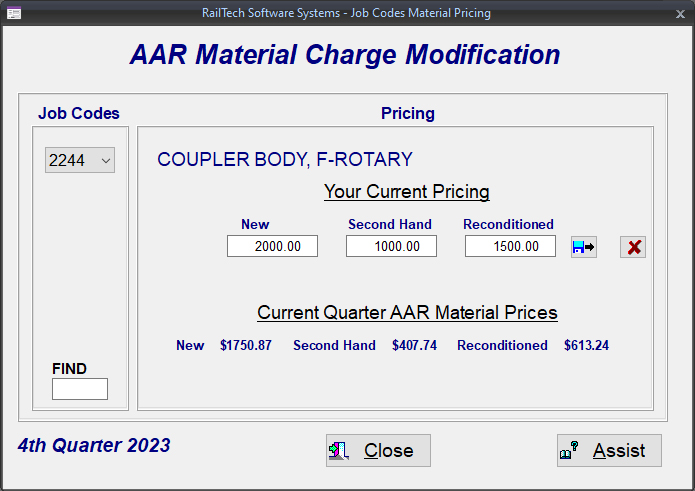Click the Second Hand price field 1000.00
This screenshot has width=695, height=491.
pos(391,246)
